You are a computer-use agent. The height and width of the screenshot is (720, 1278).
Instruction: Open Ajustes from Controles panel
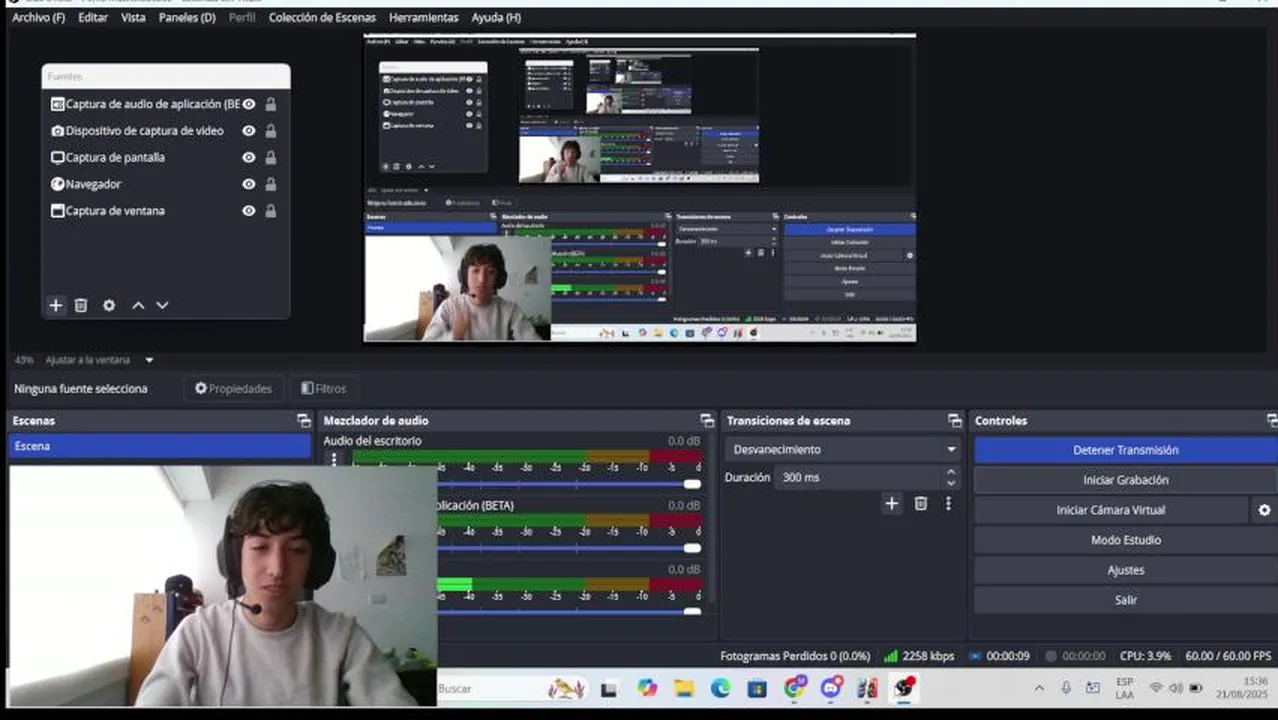pyautogui.click(x=1125, y=570)
